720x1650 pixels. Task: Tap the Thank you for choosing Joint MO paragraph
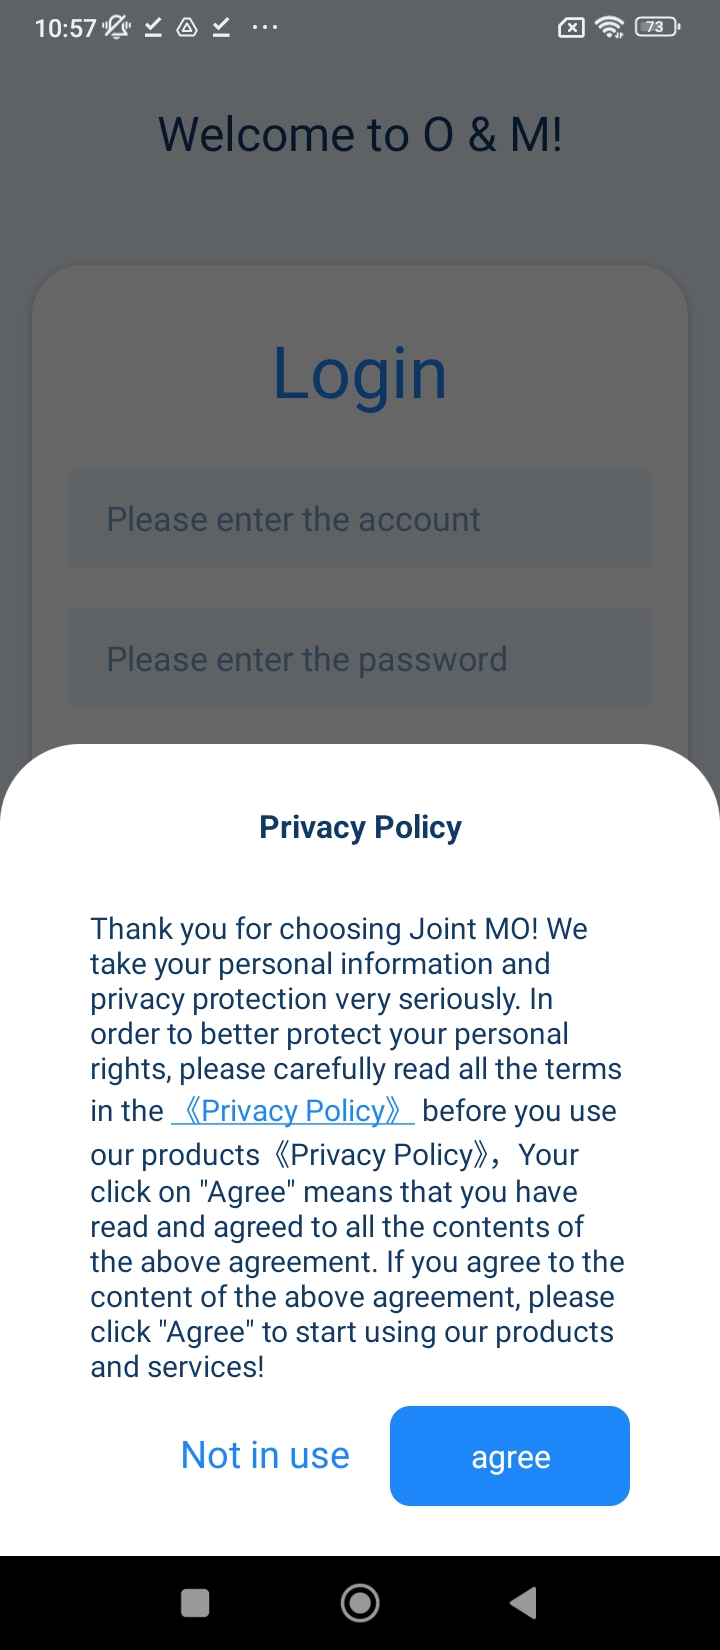point(358,1147)
